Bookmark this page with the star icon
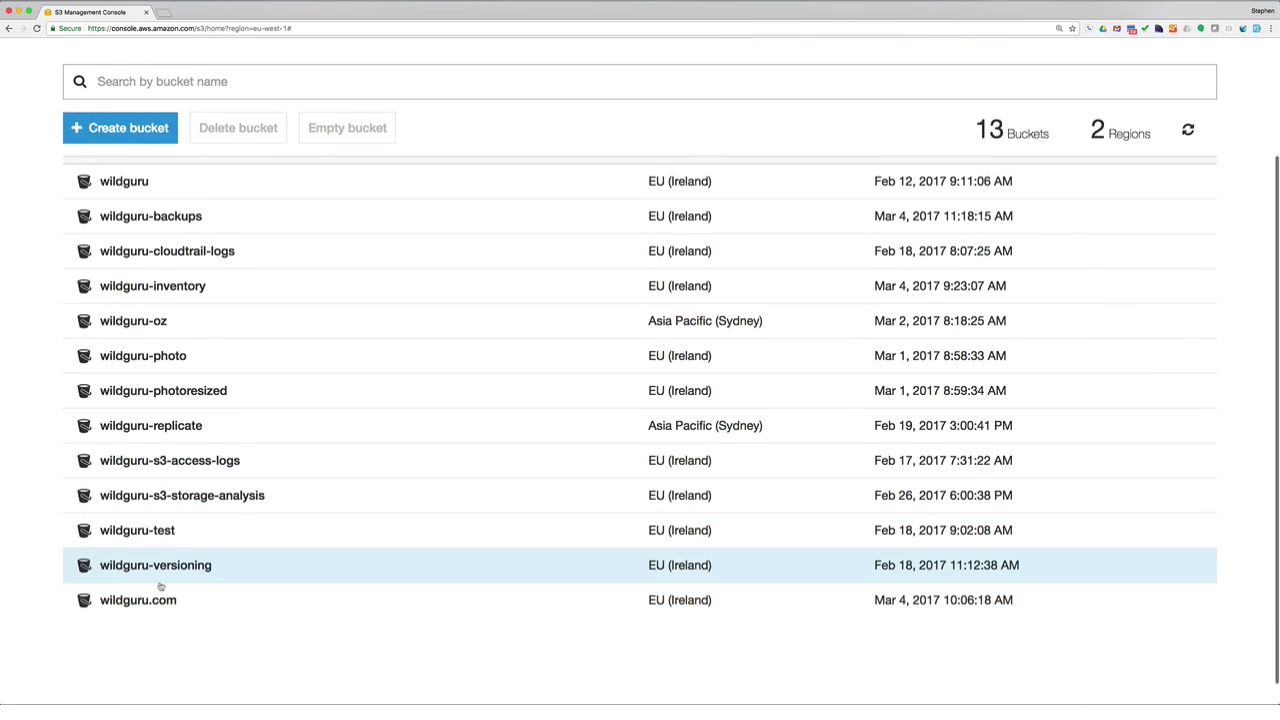This screenshot has width=1280, height=720. [x=1072, y=28]
